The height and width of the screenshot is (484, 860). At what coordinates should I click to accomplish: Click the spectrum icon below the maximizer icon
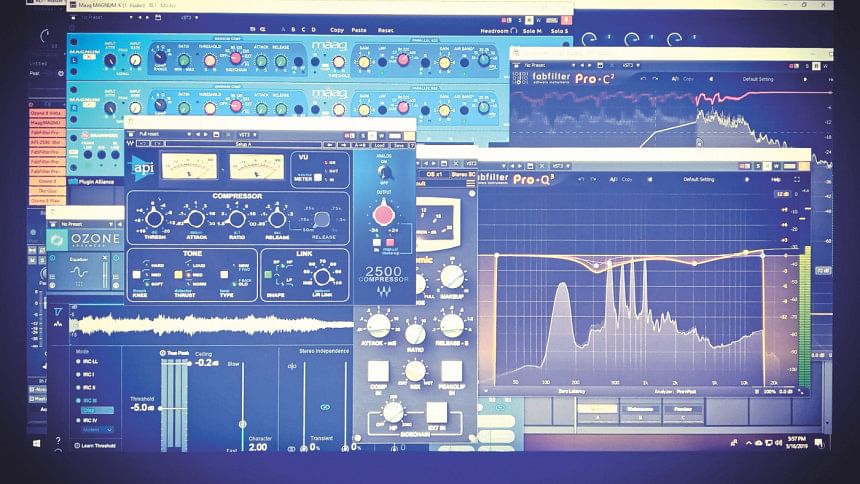click(x=58, y=324)
